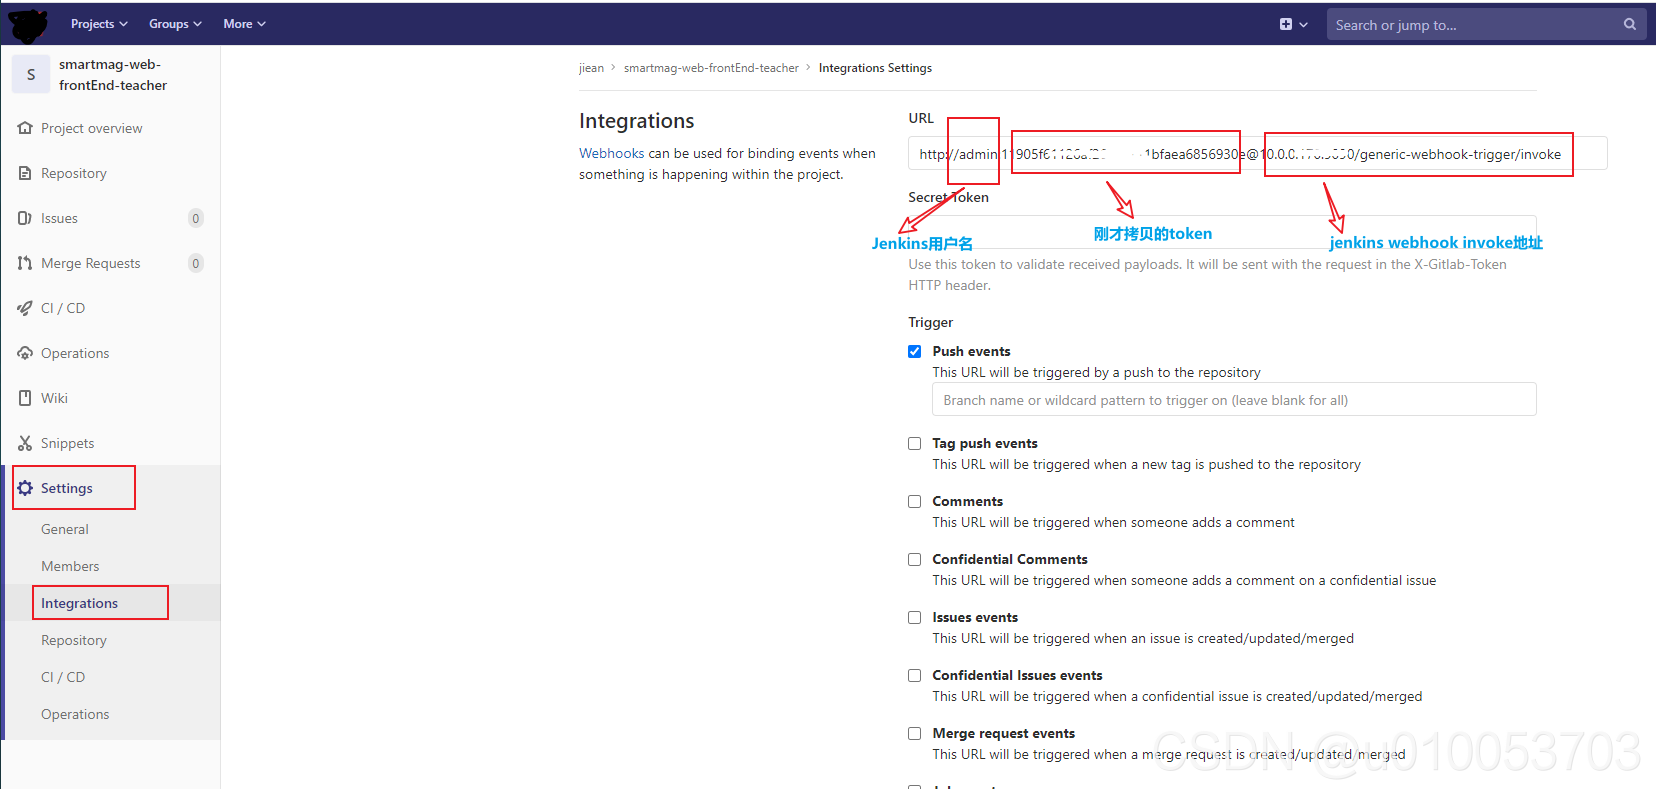Image resolution: width=1656 pixels, height=789 pixels.
Task: Click the Issues count badge
Action: pos(196,218)
